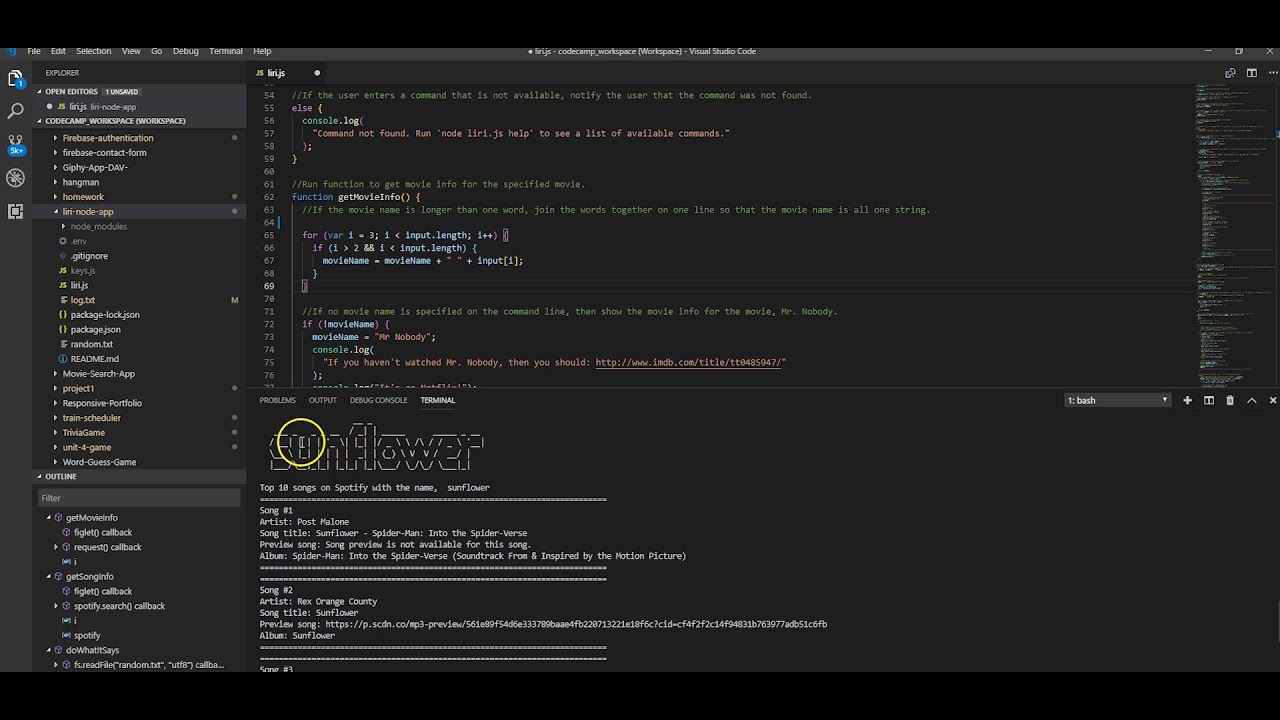Open Source Control view with 5k+ badge
This screenshot has height=720, width=1280.
(15, 144)
